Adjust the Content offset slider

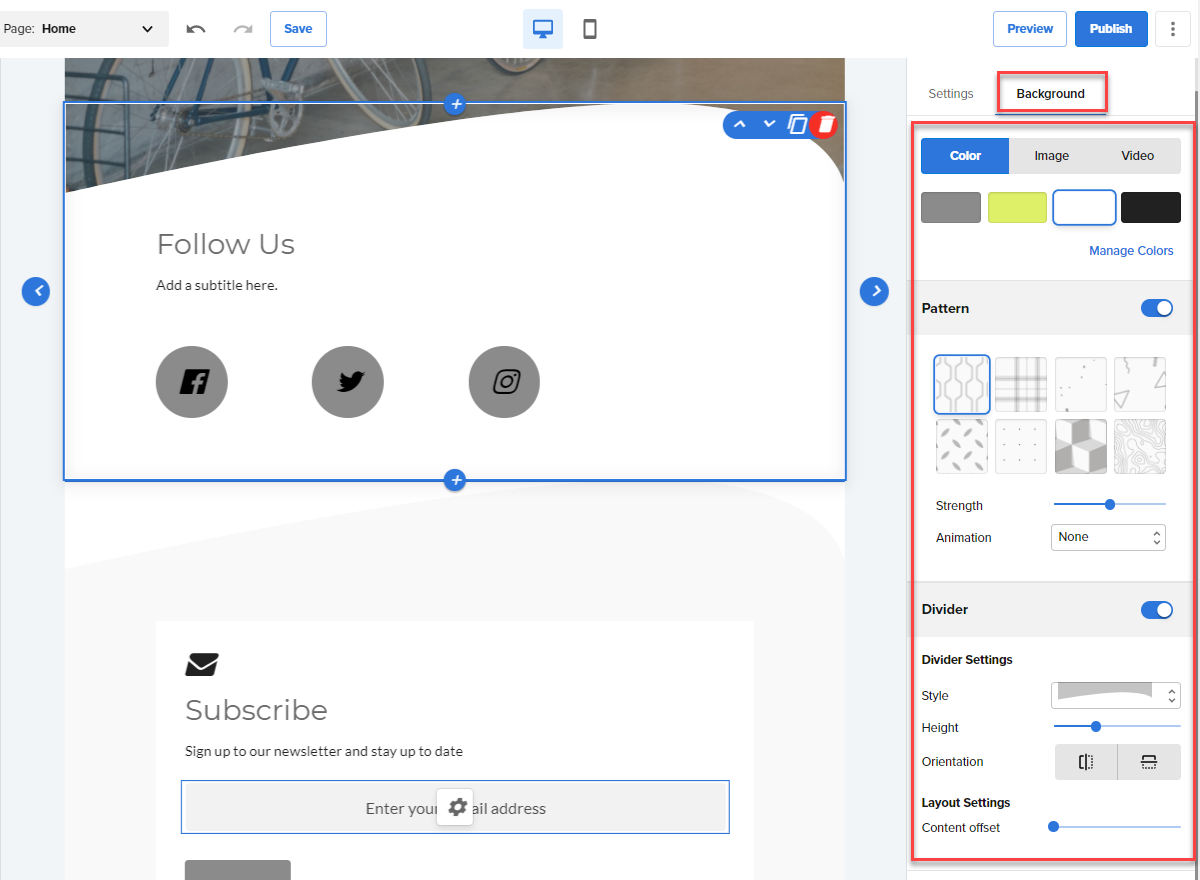pyautogui.click(x=1114, y=827)
